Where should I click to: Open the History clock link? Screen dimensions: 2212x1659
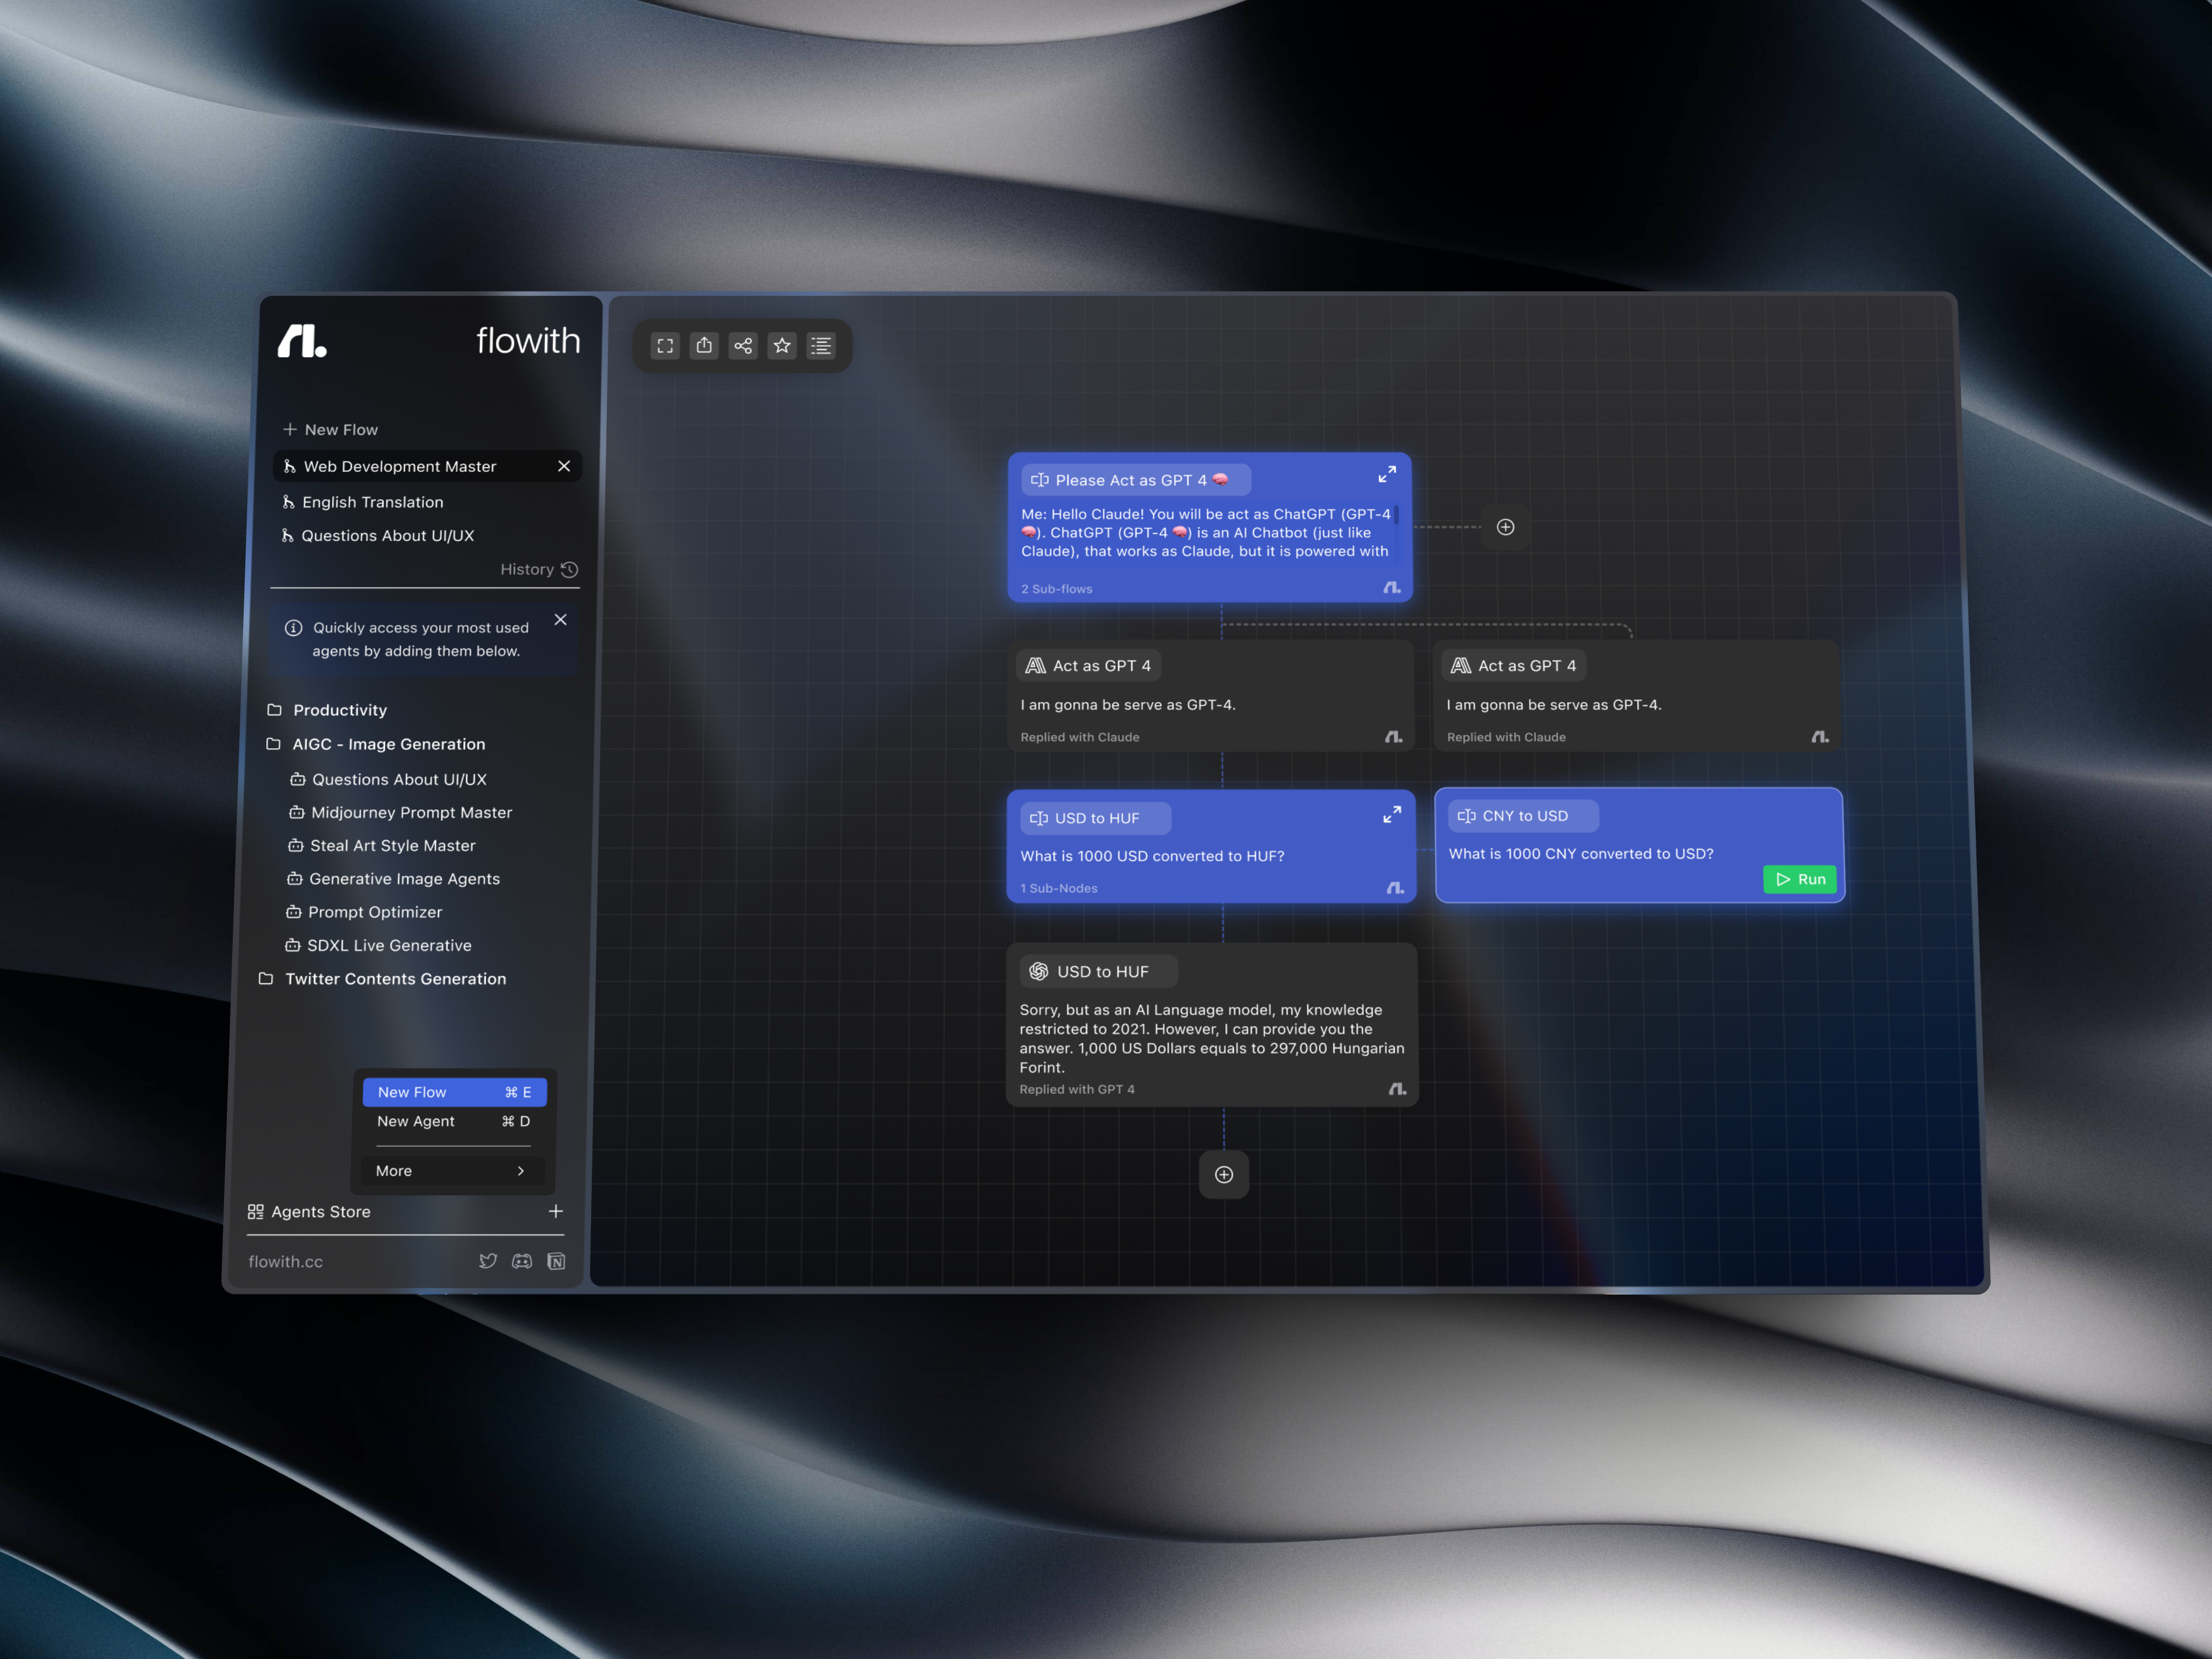point(540,569)
